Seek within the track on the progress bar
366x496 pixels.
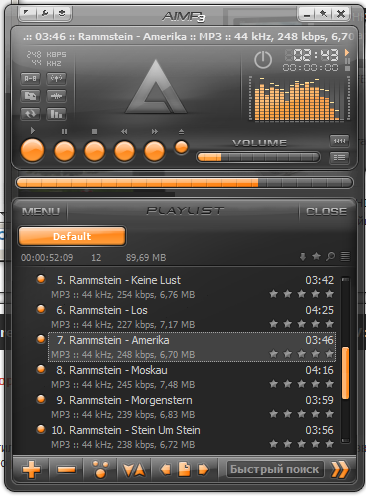tap(184, 183)
